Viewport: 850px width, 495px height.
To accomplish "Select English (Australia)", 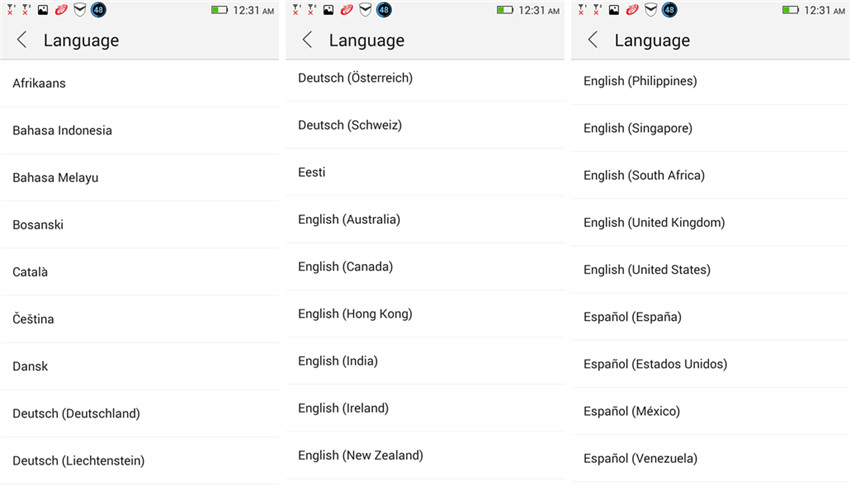I will pyautogui.click(x=349, y=219).
